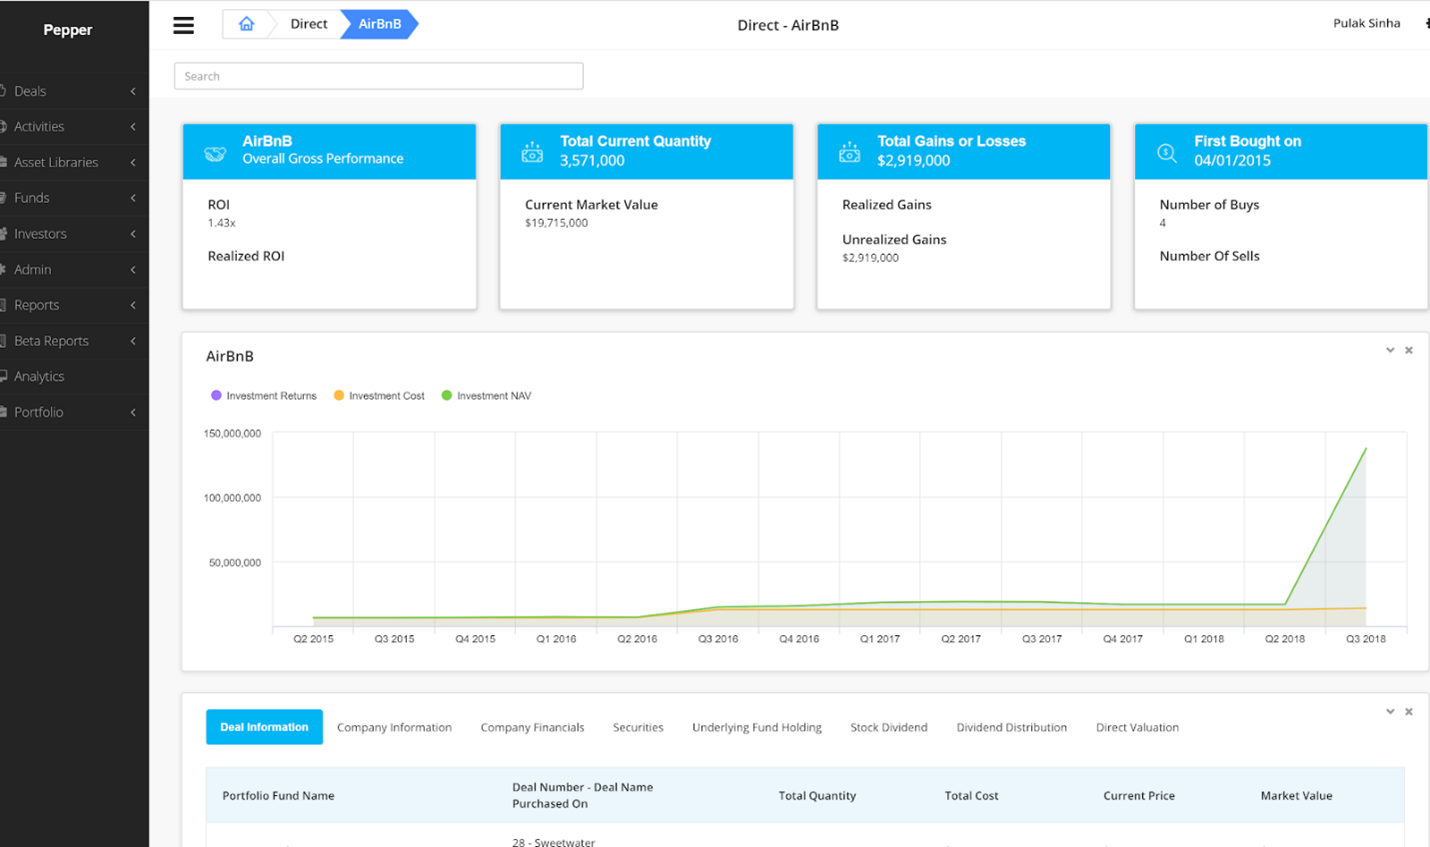Click the Analytics icon in the sidebar
Screen dimensions: 1430x847
4,376
